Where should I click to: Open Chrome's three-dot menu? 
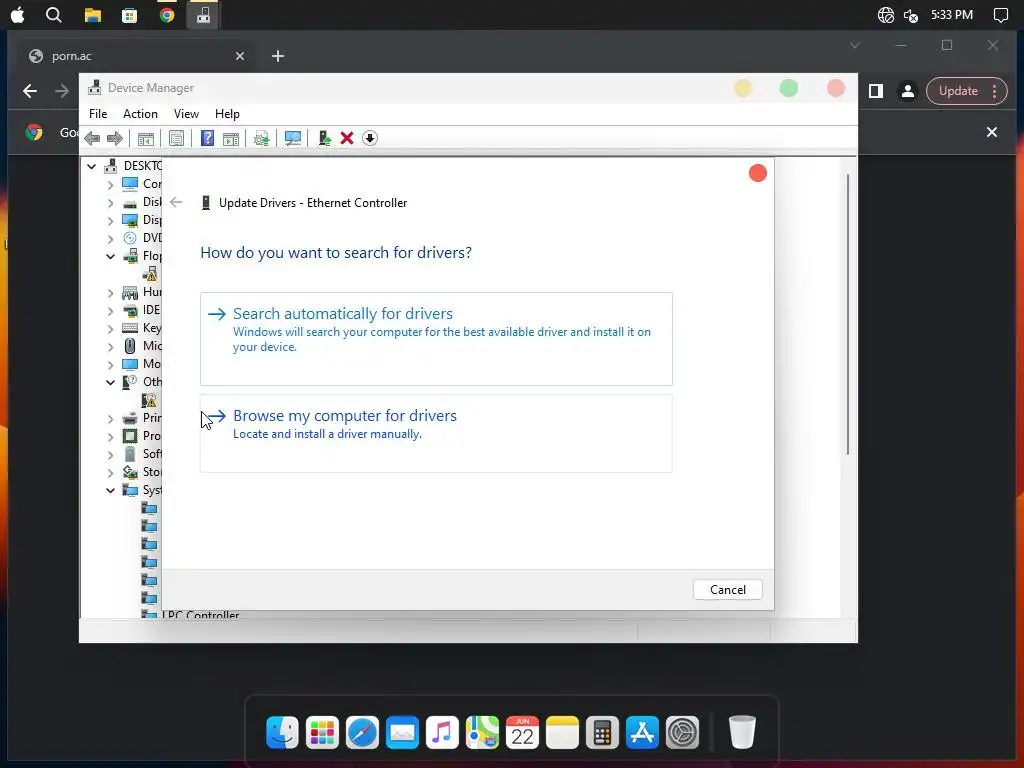point(995,91)
